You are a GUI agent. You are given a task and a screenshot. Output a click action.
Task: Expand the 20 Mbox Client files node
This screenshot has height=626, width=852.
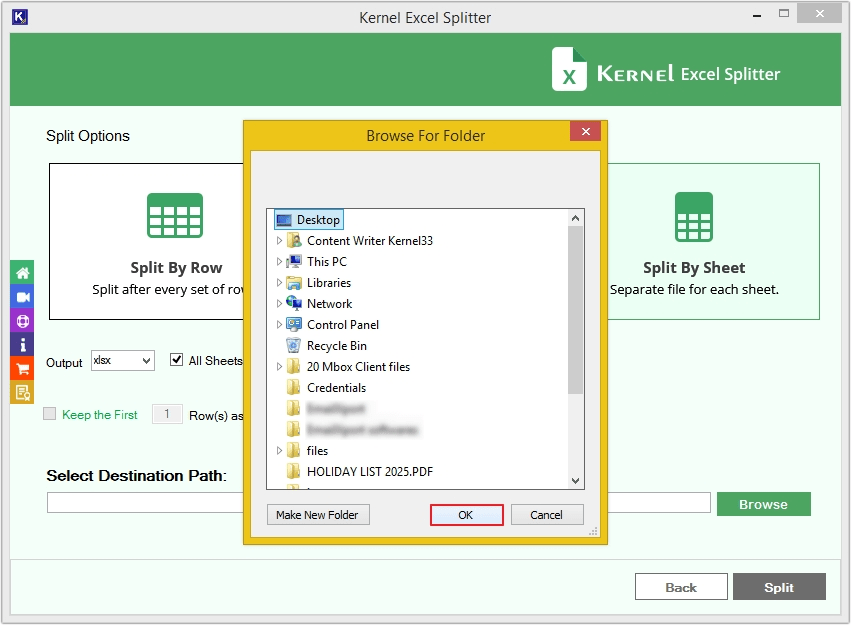[x=279, y=367]
